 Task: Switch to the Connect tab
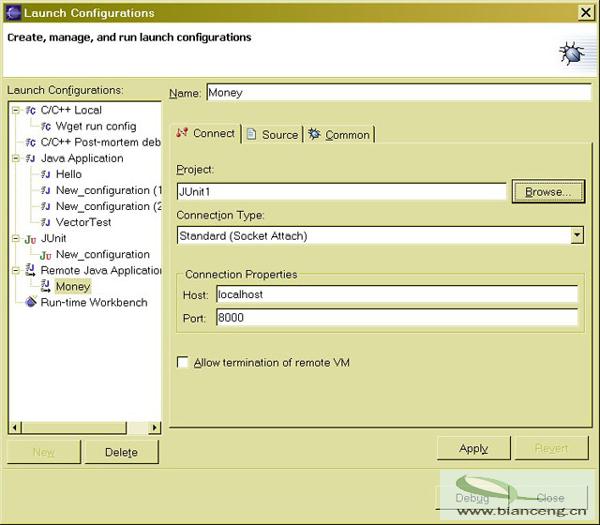[x=206, y=133]
